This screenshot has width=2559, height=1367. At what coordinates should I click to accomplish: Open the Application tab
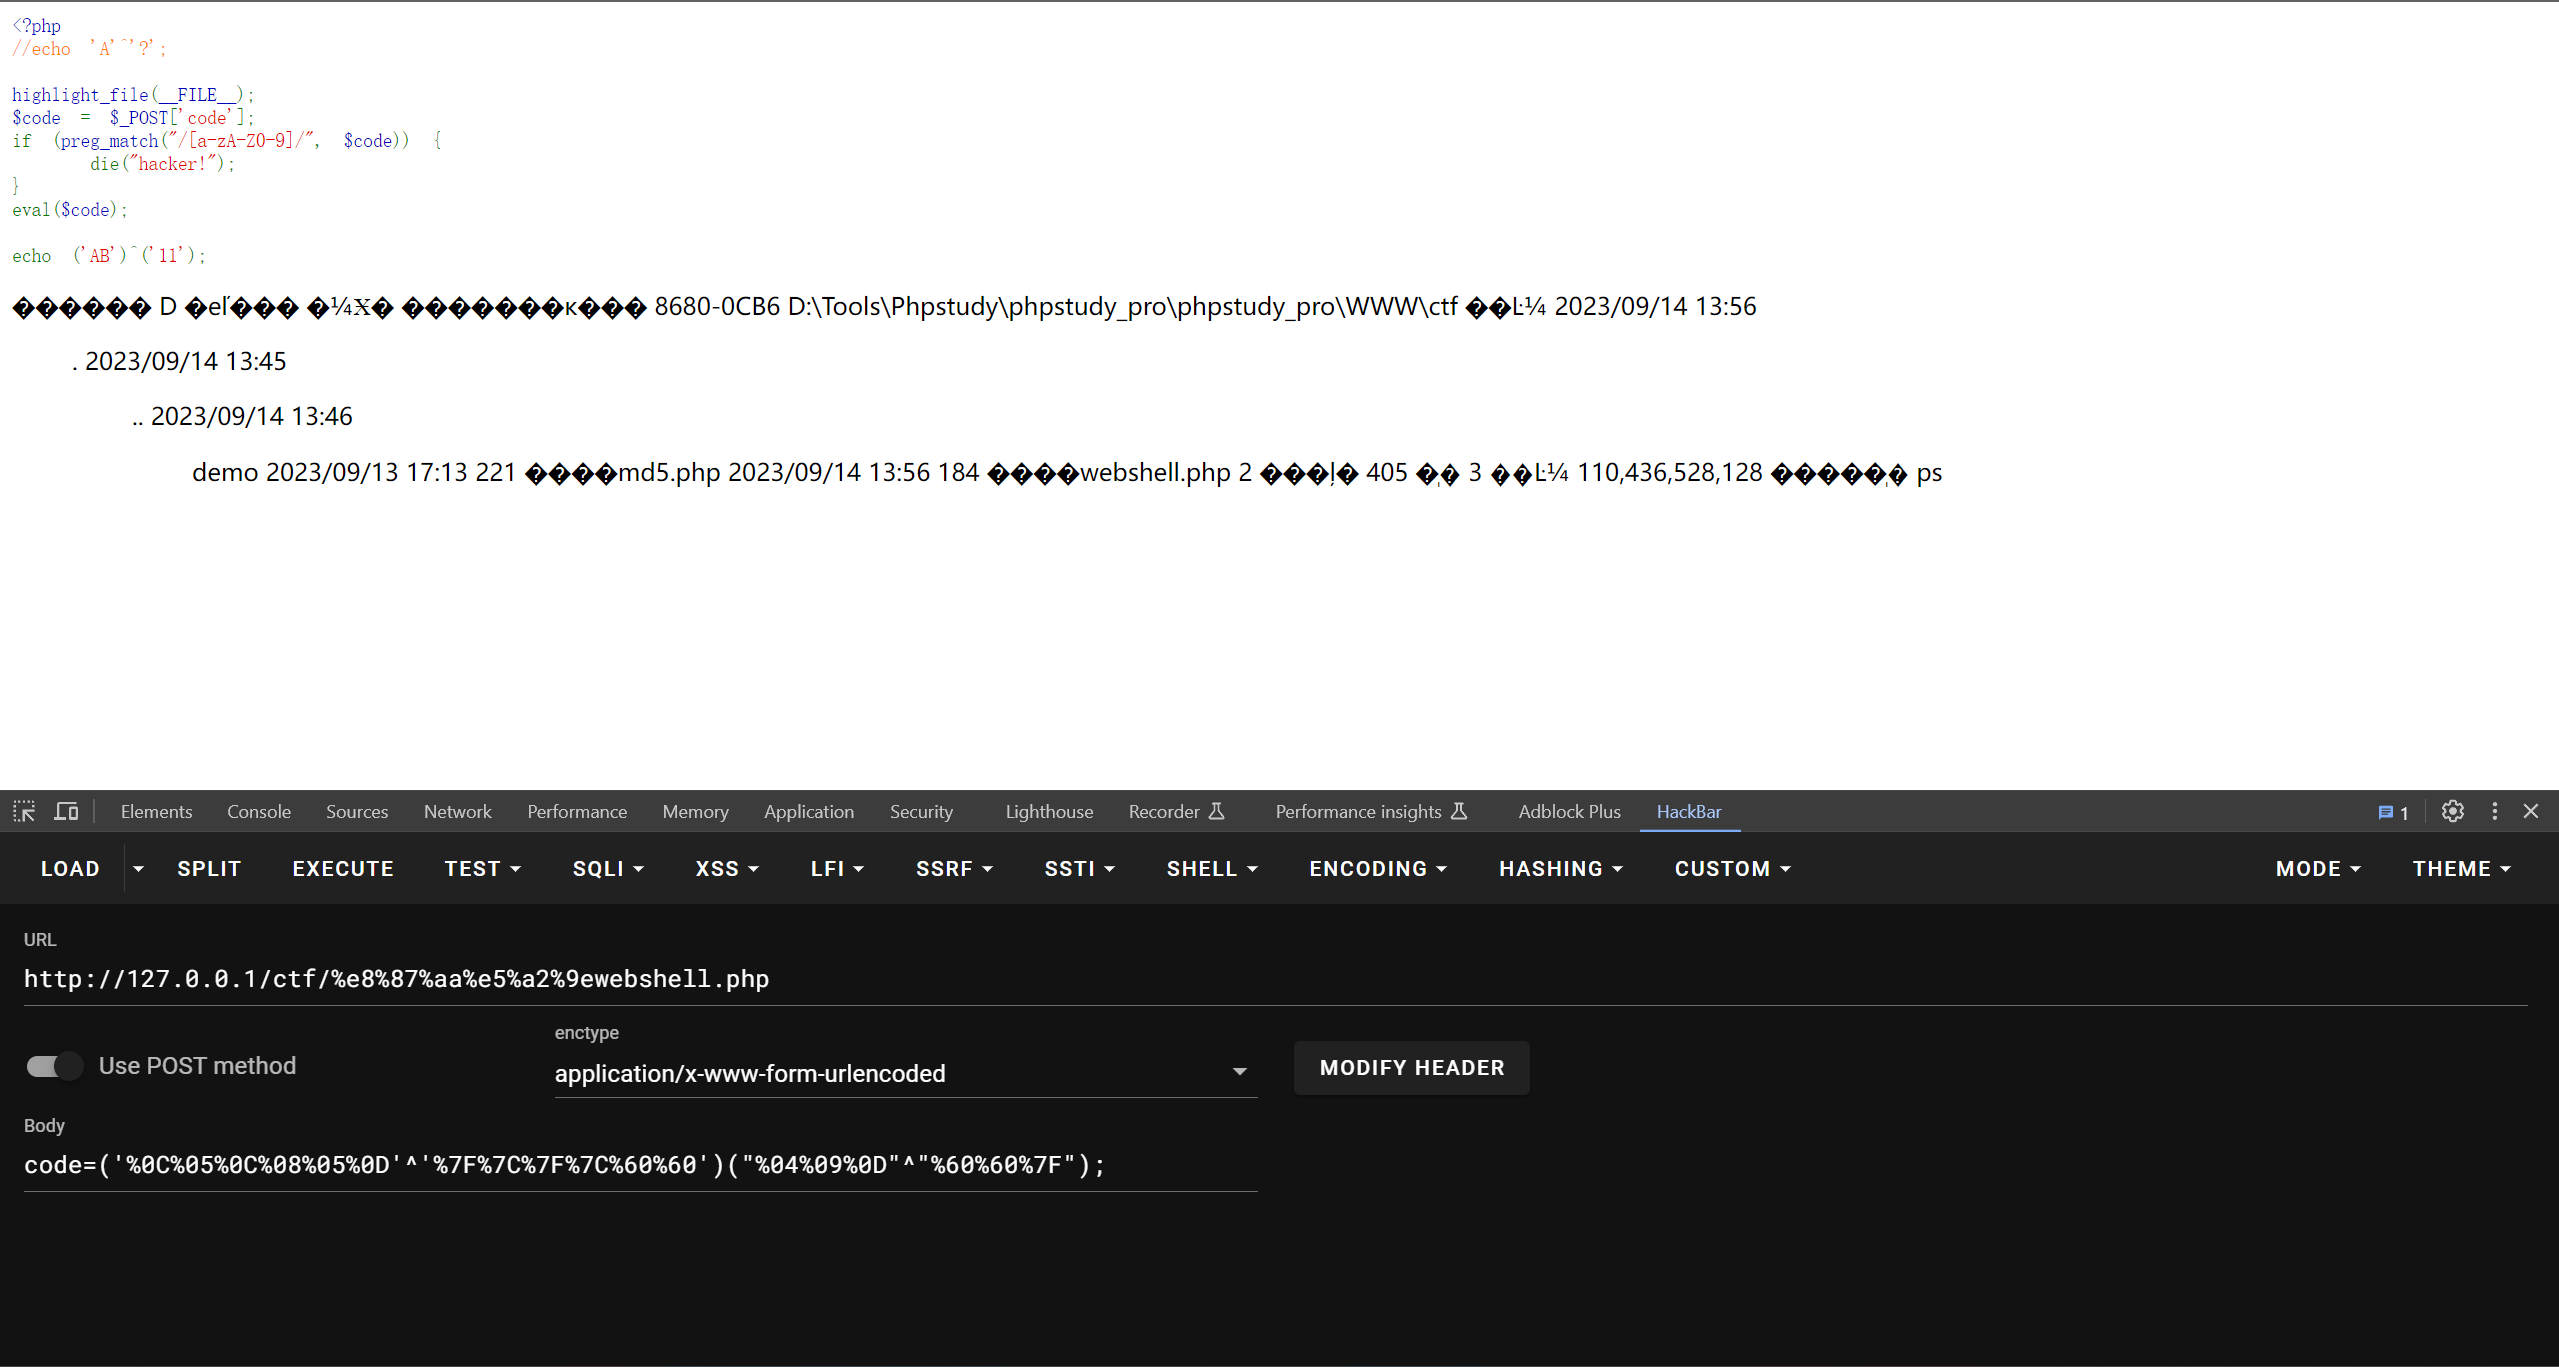click(809, 811)
